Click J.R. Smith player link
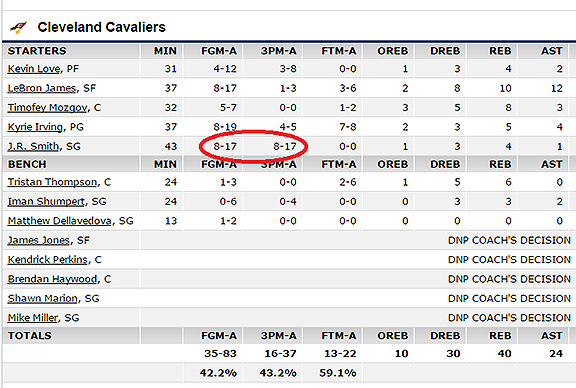 click(x=33, y=146)
